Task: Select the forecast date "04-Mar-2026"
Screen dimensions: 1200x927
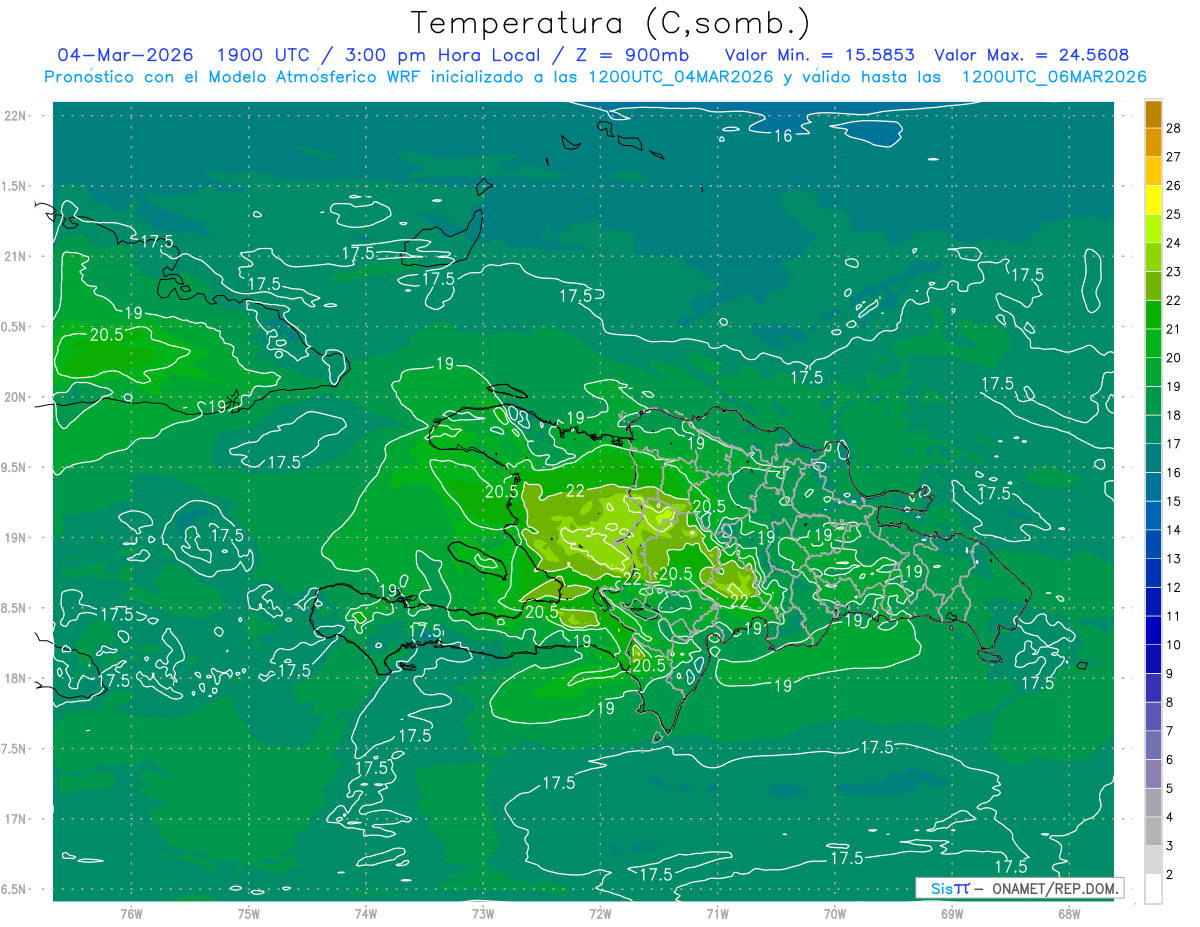Action: (x=126, y=55)
